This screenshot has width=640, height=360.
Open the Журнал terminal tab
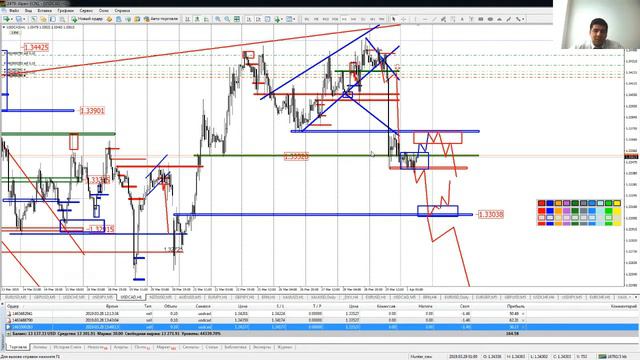pyautogui.click(x=285, y=347)
